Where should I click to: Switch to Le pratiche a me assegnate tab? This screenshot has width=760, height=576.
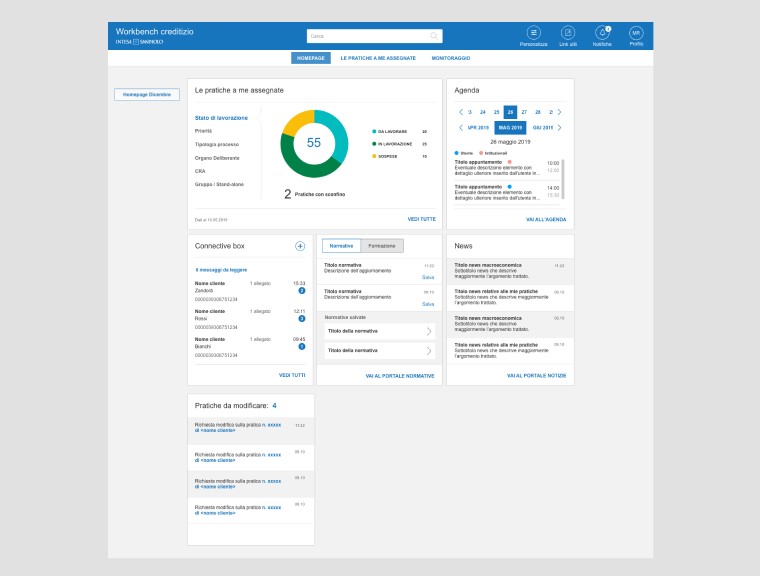378,58
